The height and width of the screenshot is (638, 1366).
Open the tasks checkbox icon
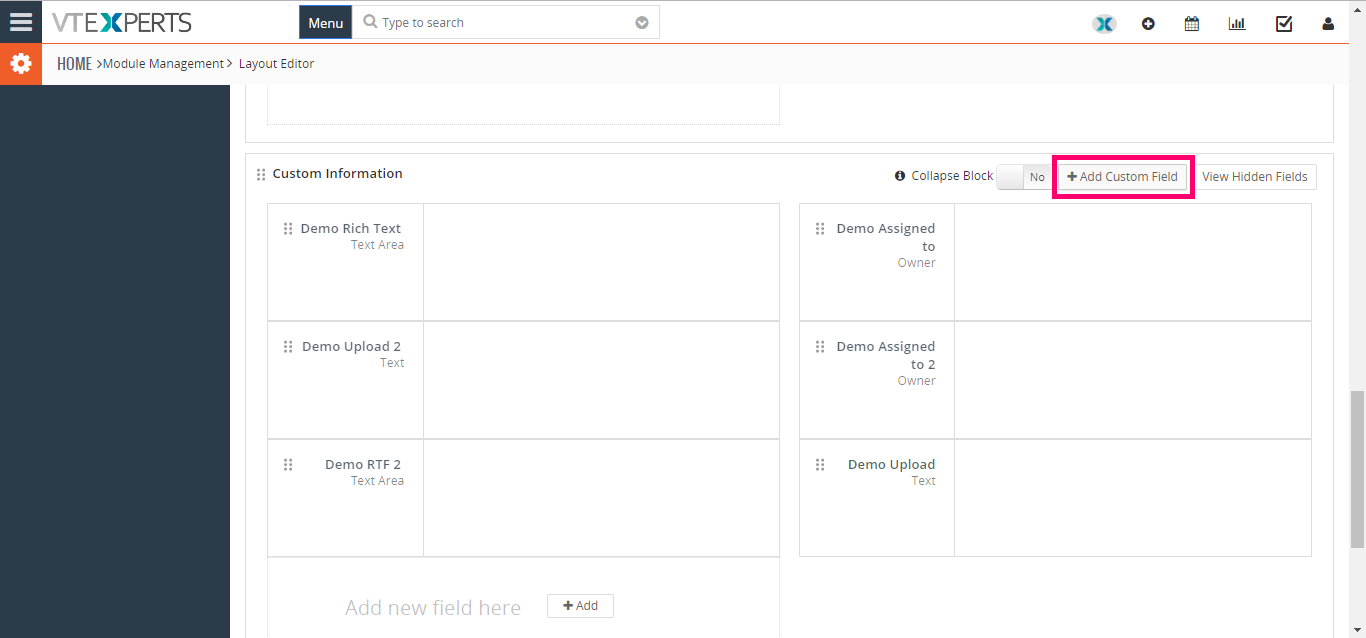click(x=1284, y=24)
